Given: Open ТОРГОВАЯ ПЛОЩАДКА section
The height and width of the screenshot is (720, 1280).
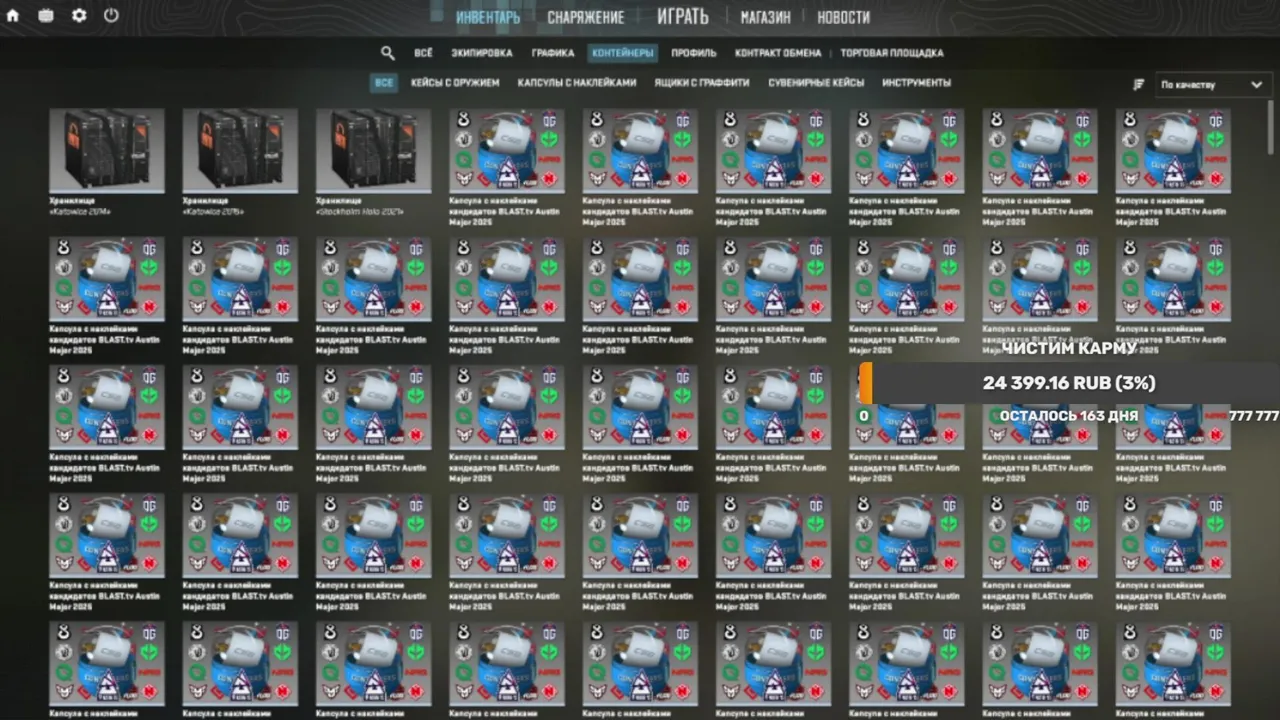Looking at the screenshot, I should [x=892, y=53].
